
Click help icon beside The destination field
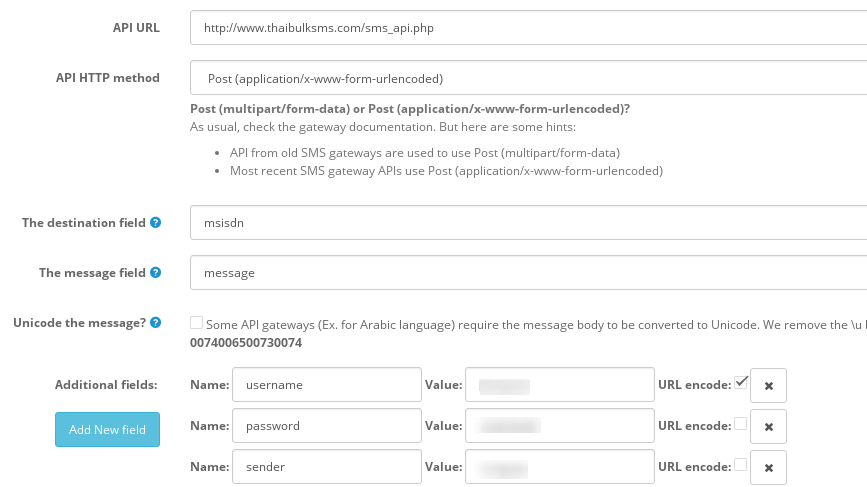tap(156, 223)
